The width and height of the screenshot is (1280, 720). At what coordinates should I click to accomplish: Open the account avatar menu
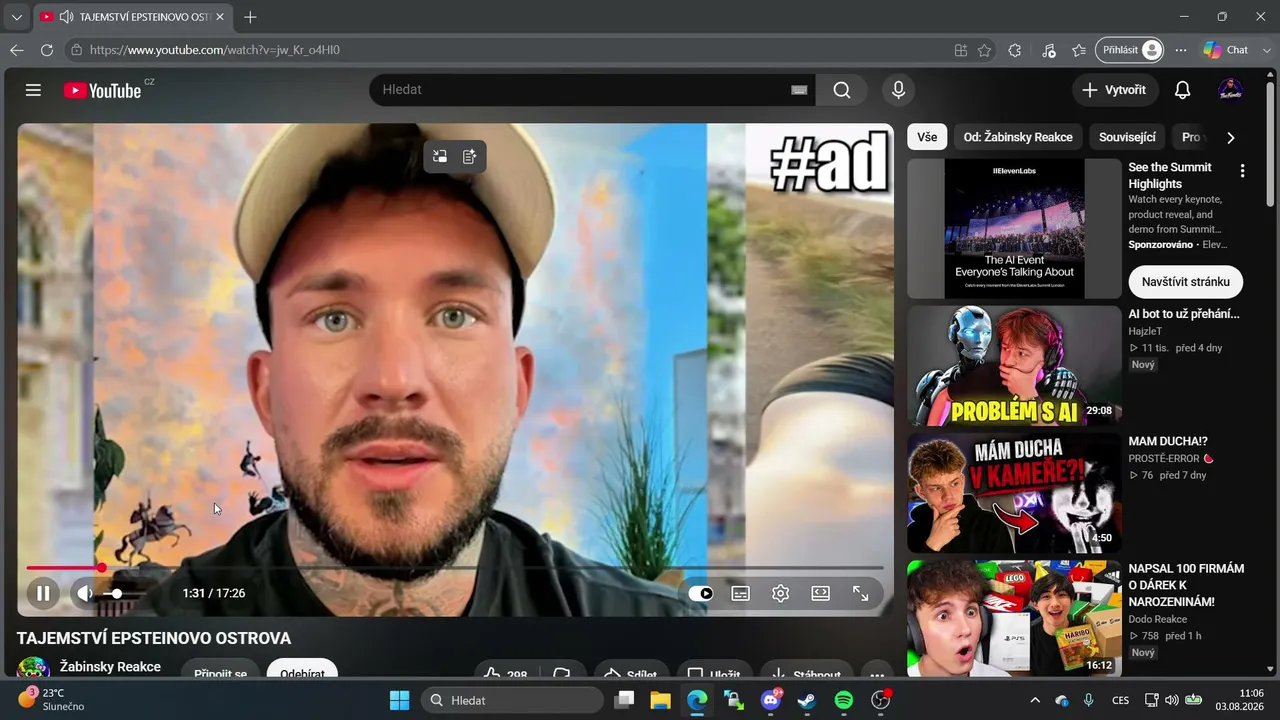pos(1231,90)
